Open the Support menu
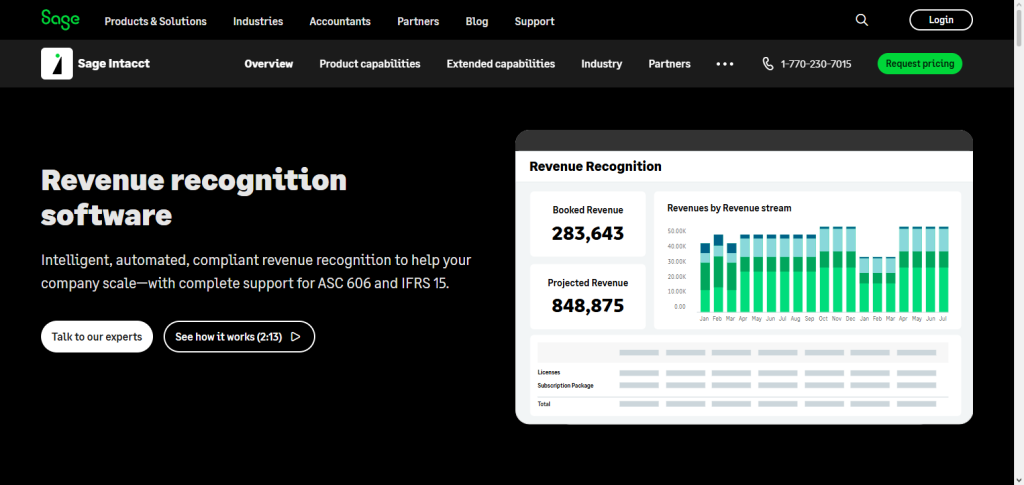This screenshot has height=485, width=1024. pyautogui.click(x=534, y=21)
